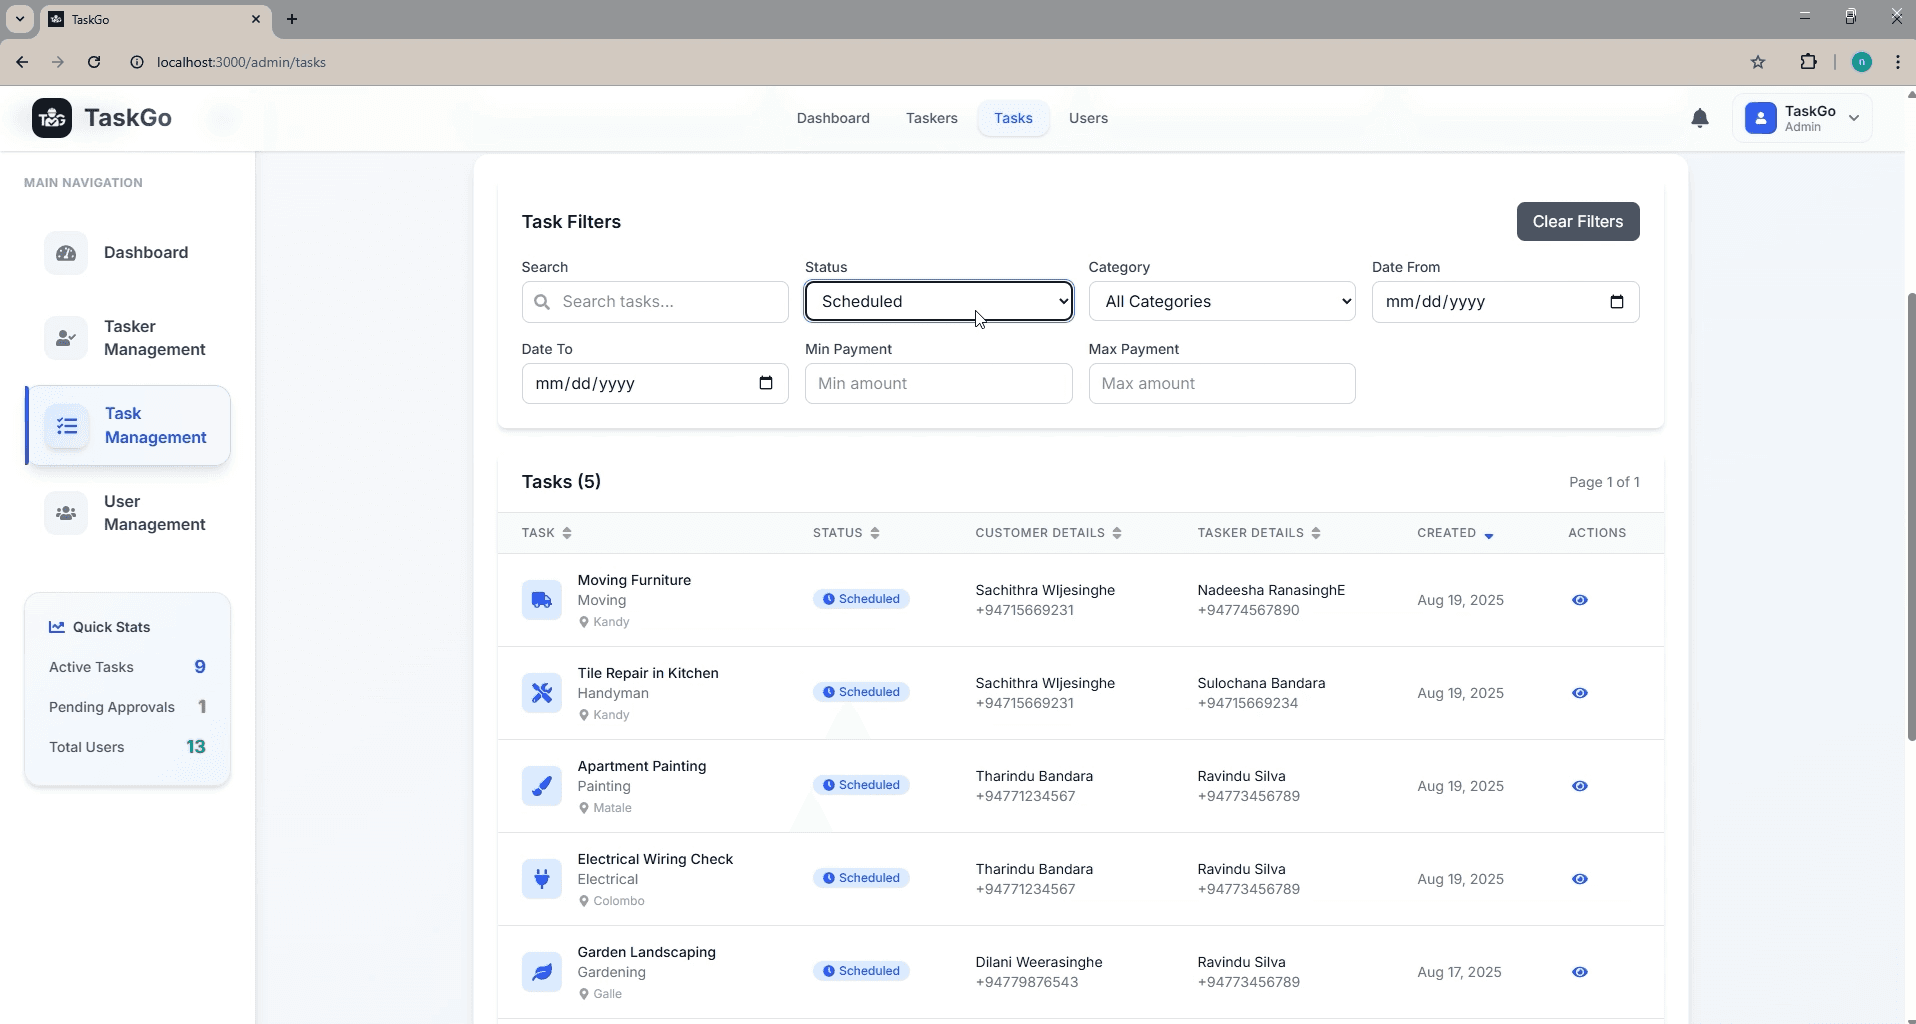The image size is (1916, 1024).
Task: Bookmark this page with star icon
Action: click(x=1758, y=62)
